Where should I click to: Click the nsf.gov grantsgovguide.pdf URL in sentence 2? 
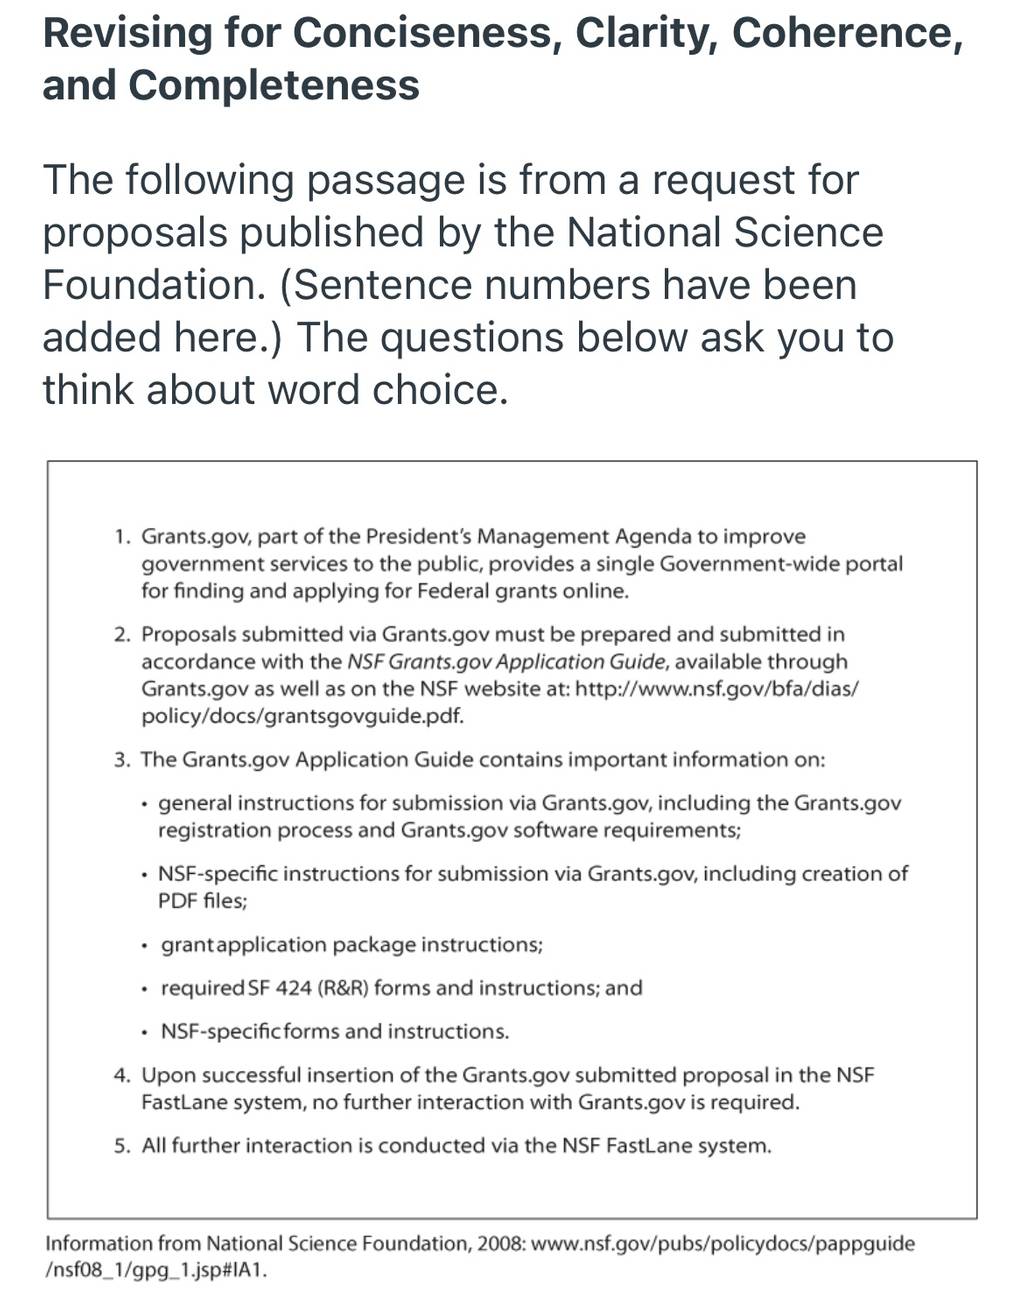(500, 702)
